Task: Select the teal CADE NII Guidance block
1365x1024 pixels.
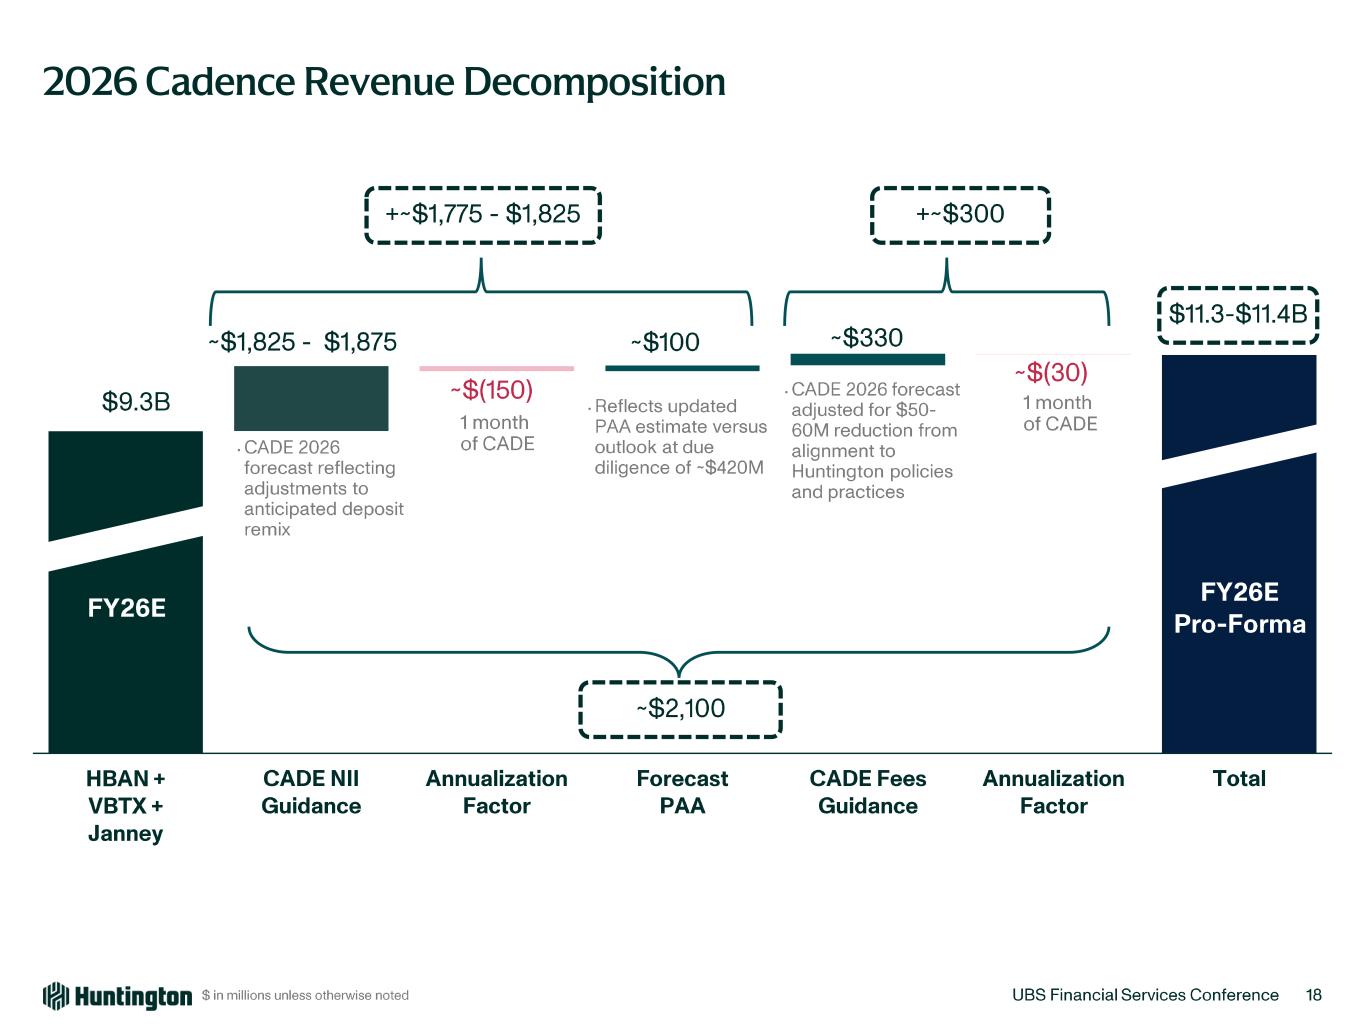Action: tap(311, 398)
